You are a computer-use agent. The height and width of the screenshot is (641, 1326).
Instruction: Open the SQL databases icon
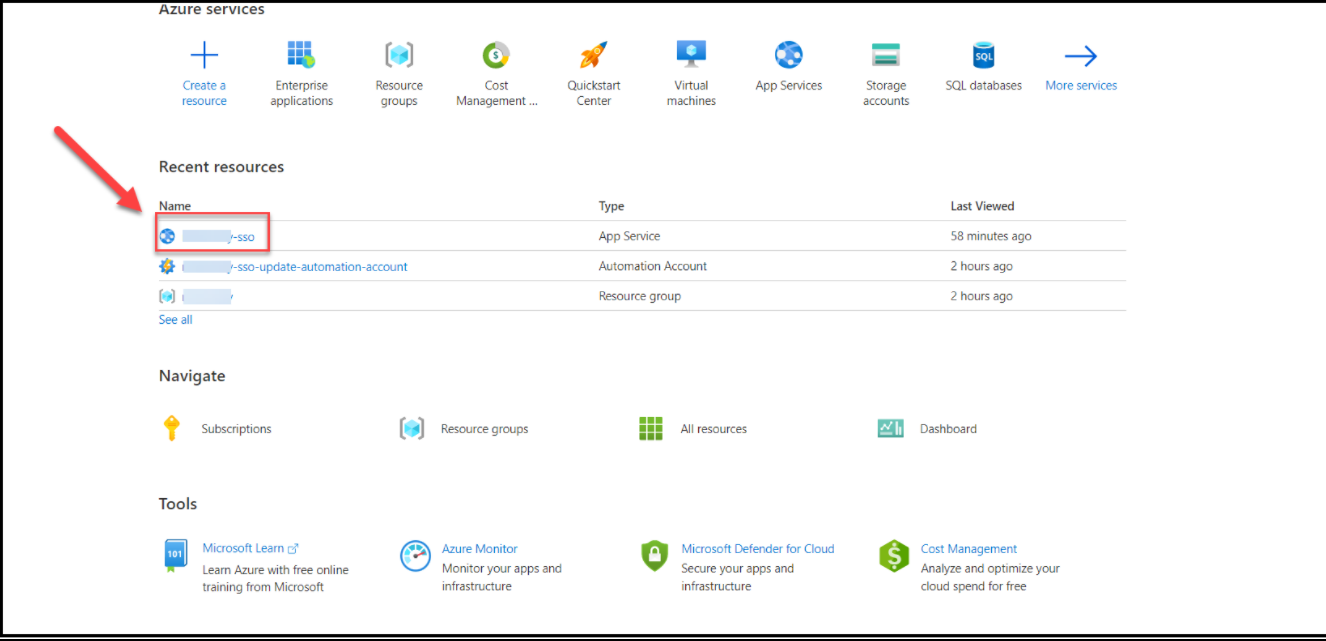pyautogui.click(x=984, y=55)
